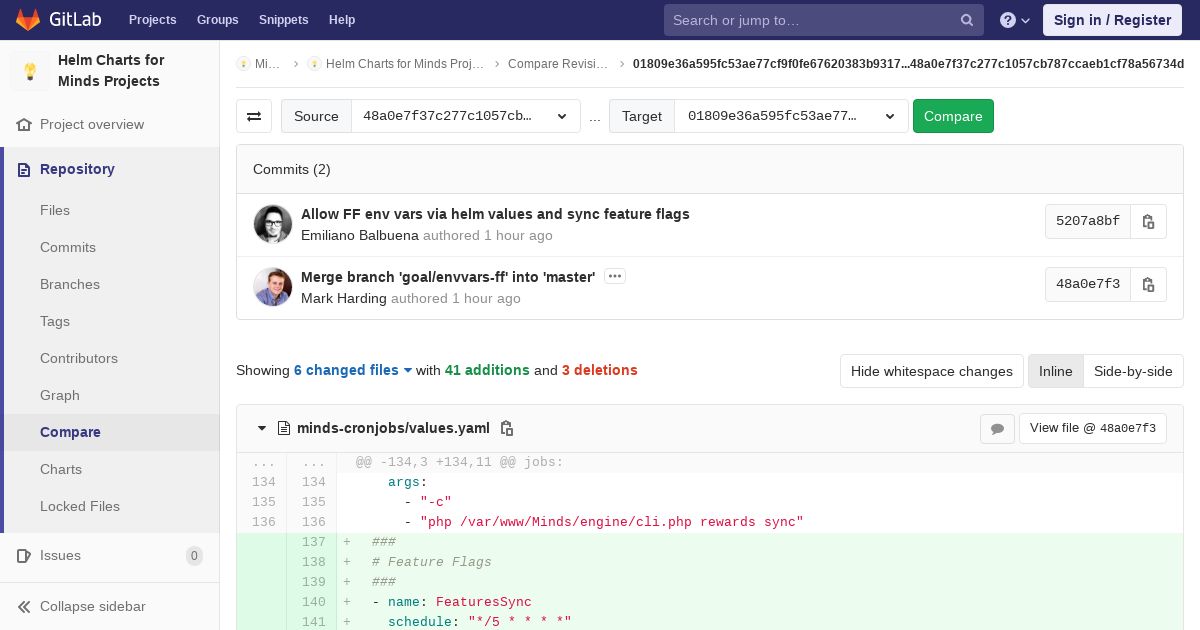The width and height of the screenshot is (1200, 630).
Task: Open the Target revision dropdown
Action: click(791, 116)
